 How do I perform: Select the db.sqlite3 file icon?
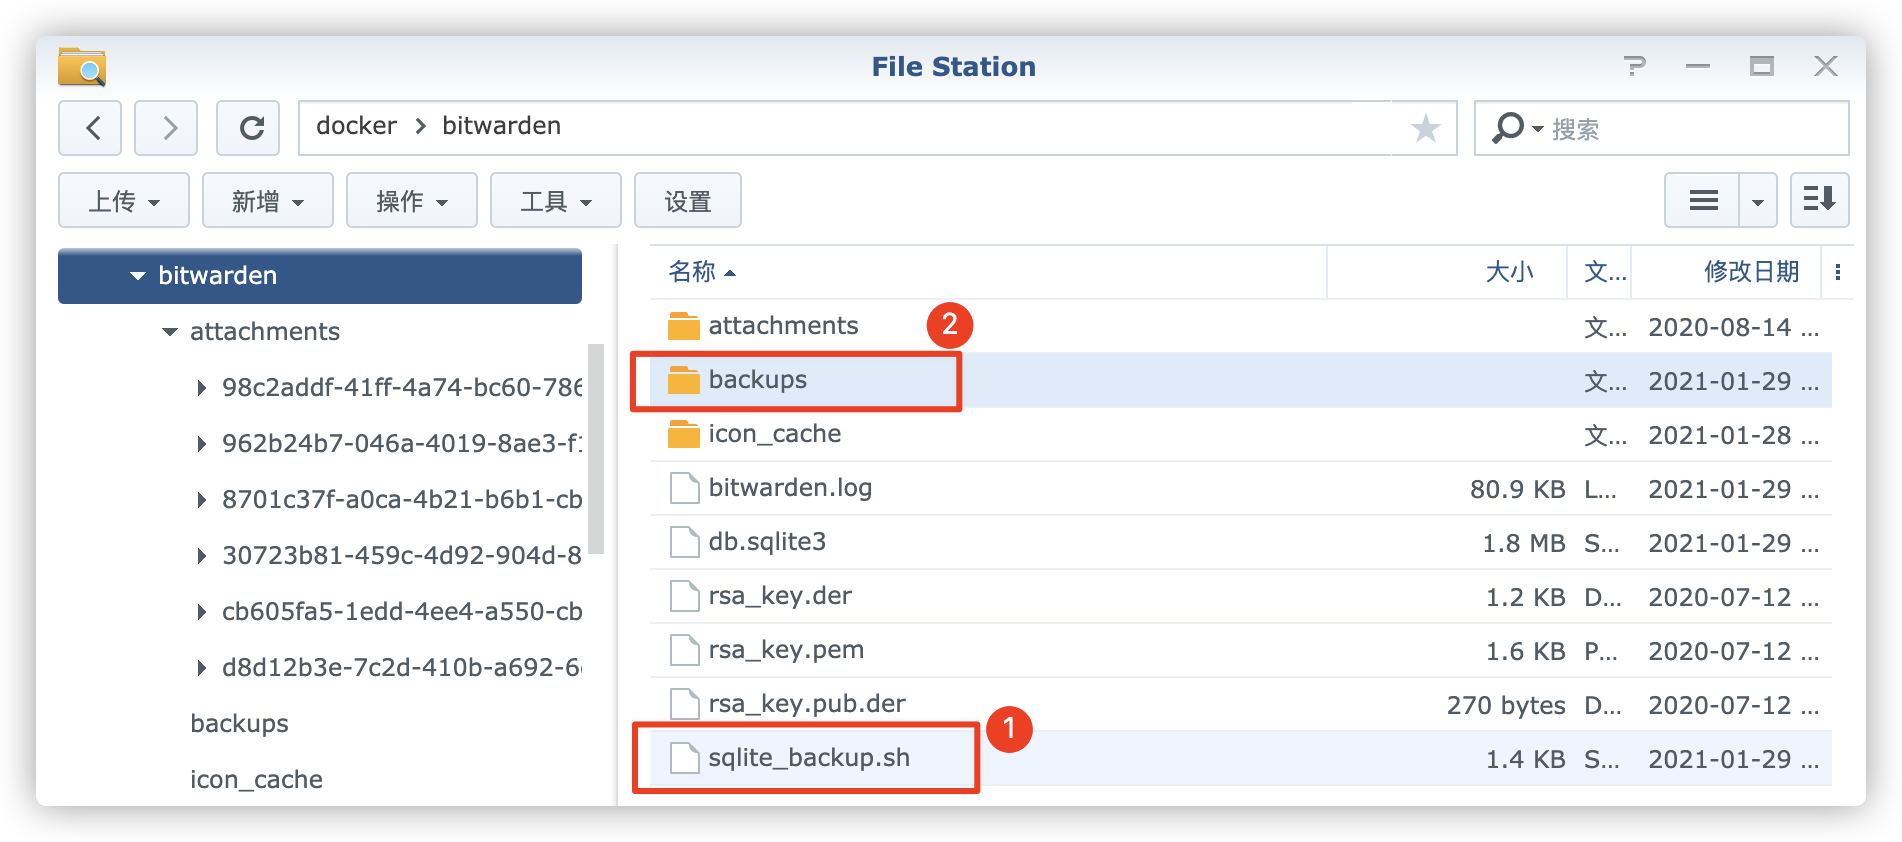click(x=684, y=542)
